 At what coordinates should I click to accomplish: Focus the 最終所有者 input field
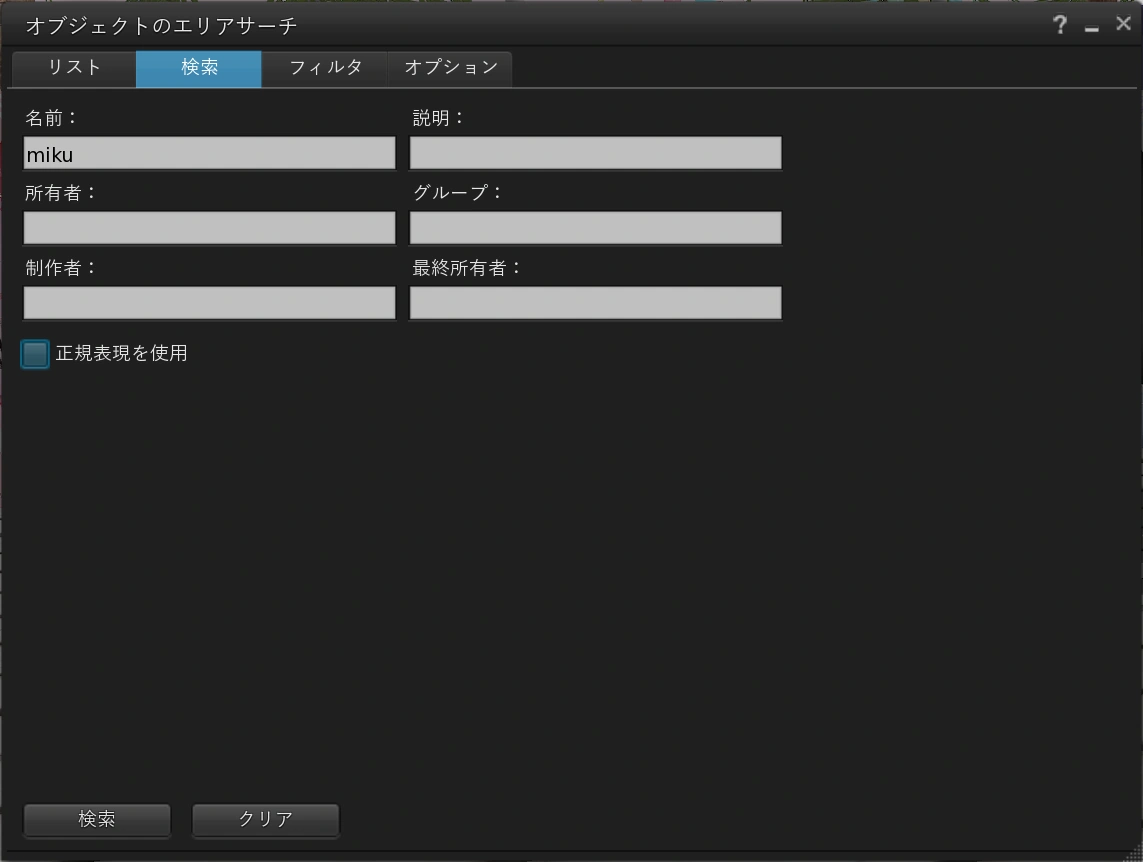596,303
